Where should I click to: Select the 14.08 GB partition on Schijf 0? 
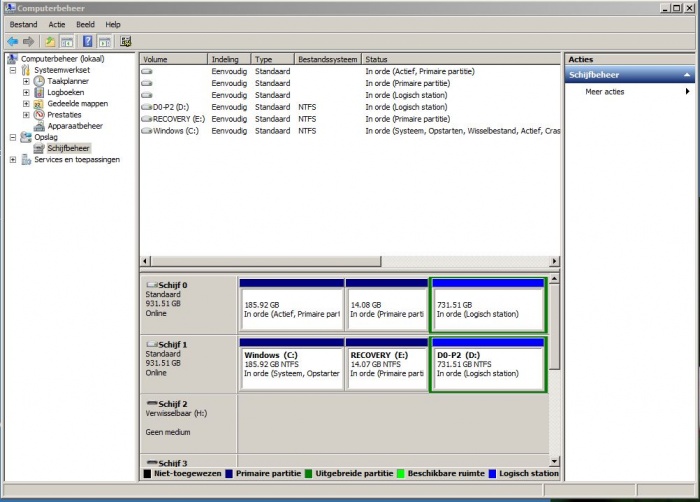tap(386, 309)
